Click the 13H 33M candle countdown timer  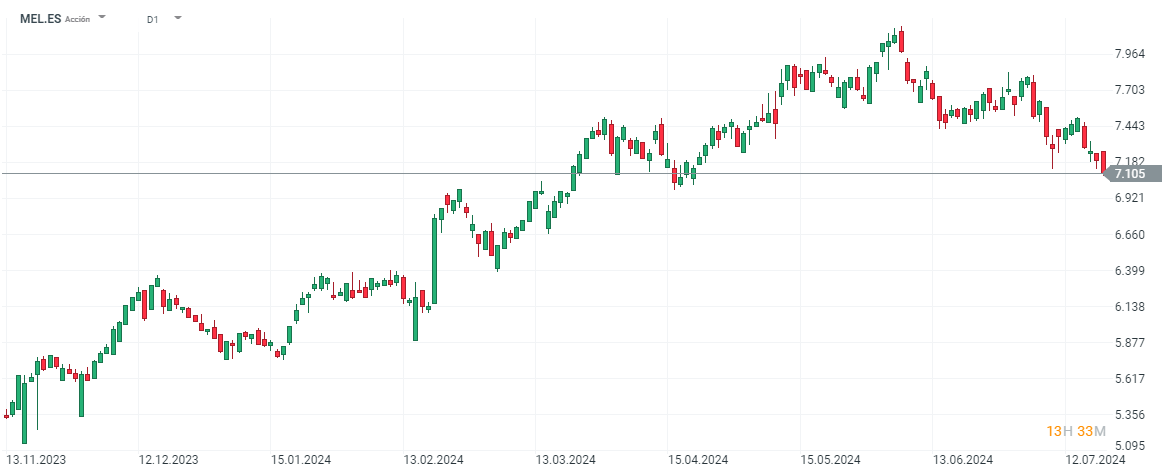[1076, 431]
